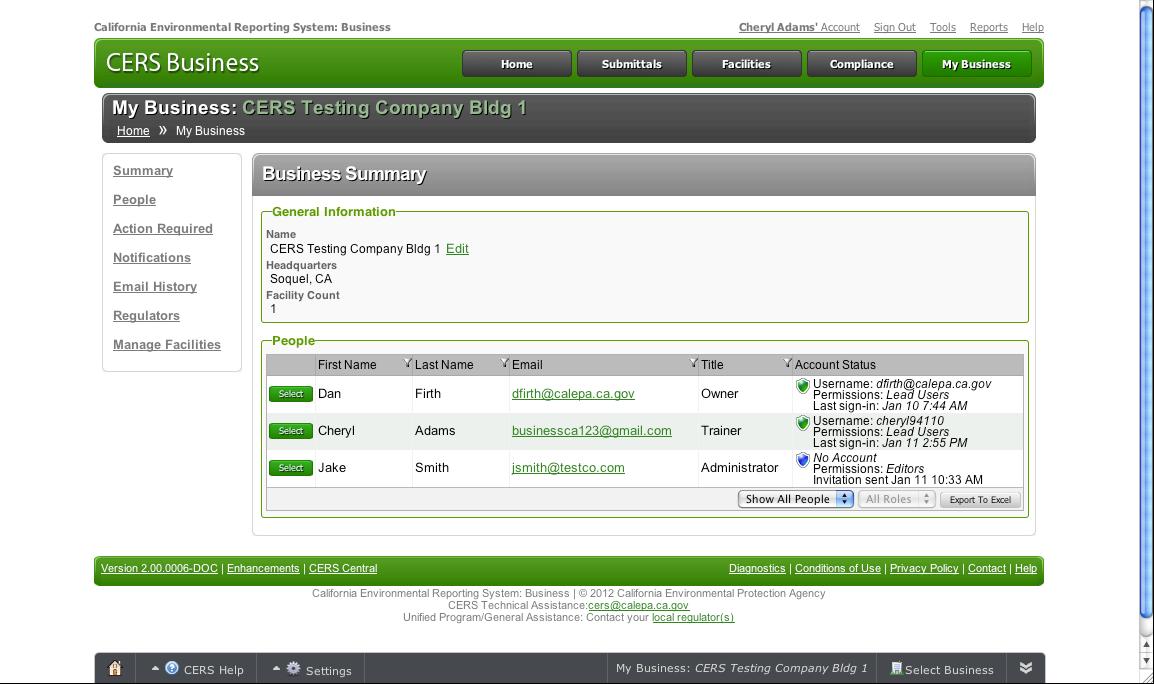Click the businessca123@gmail.com email link
1154x684 pixels.
click(x=592, y=431)
